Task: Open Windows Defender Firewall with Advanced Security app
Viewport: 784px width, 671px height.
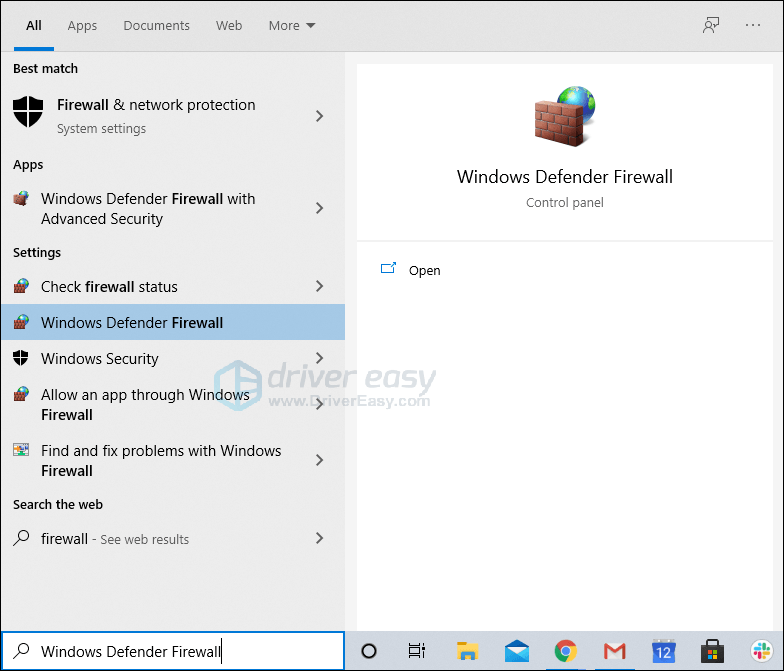Action: pyautogui.click(x=173, y=208)
